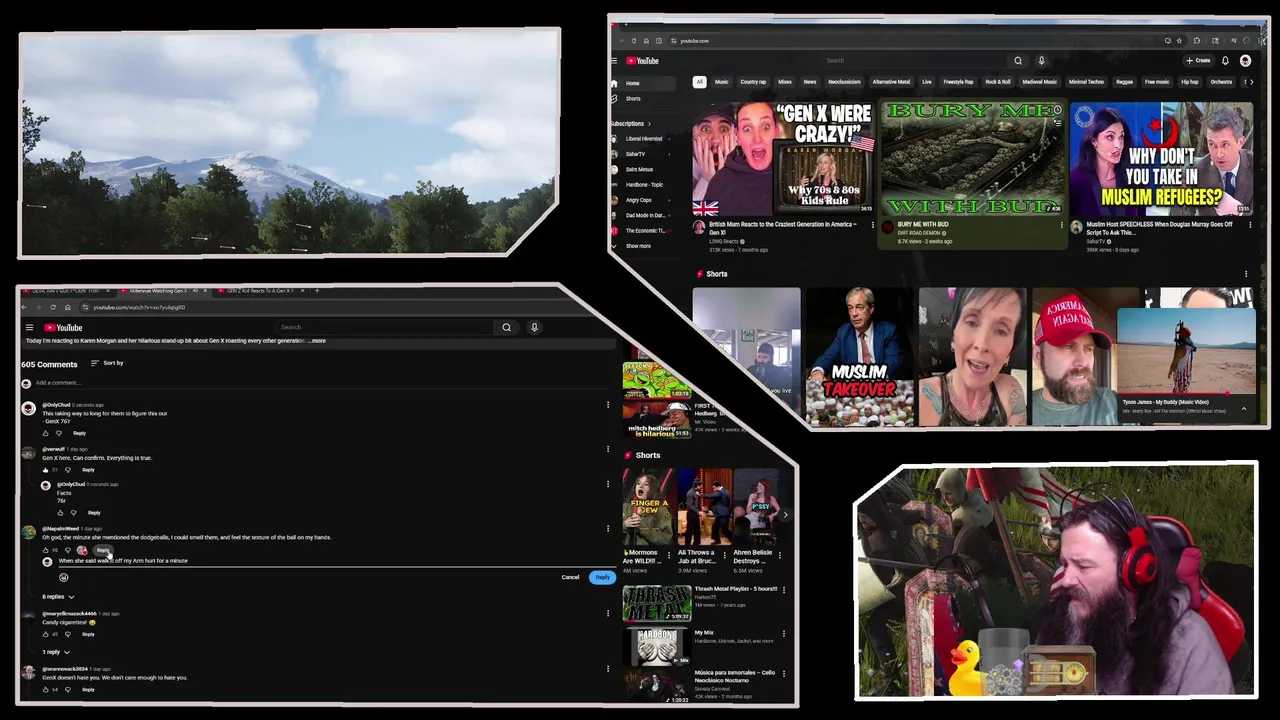Select the 'Hip hop' category chip
Viewport: 1280px width, 720px height.
pyautogui.click(x=1189, y=82)
